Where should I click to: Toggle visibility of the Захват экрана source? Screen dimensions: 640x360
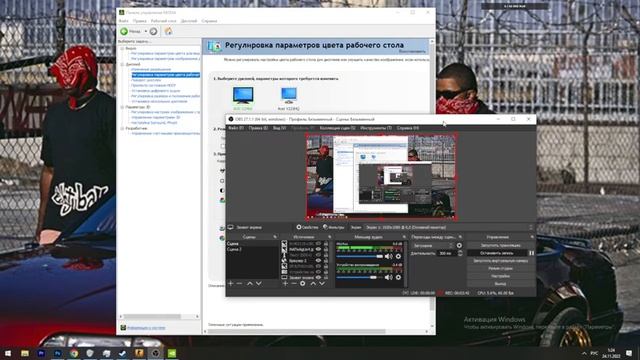tap(318, 278)
